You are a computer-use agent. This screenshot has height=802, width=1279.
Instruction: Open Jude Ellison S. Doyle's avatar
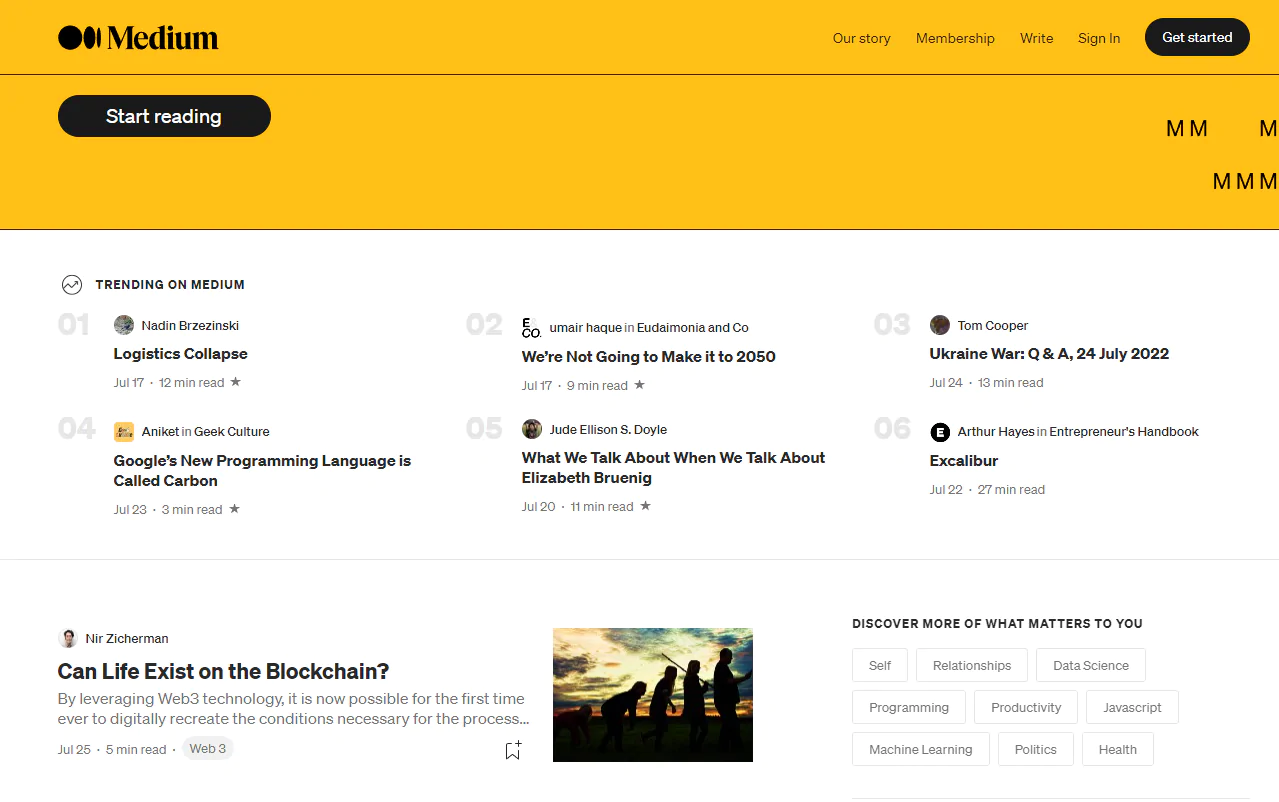coord(532,429)
